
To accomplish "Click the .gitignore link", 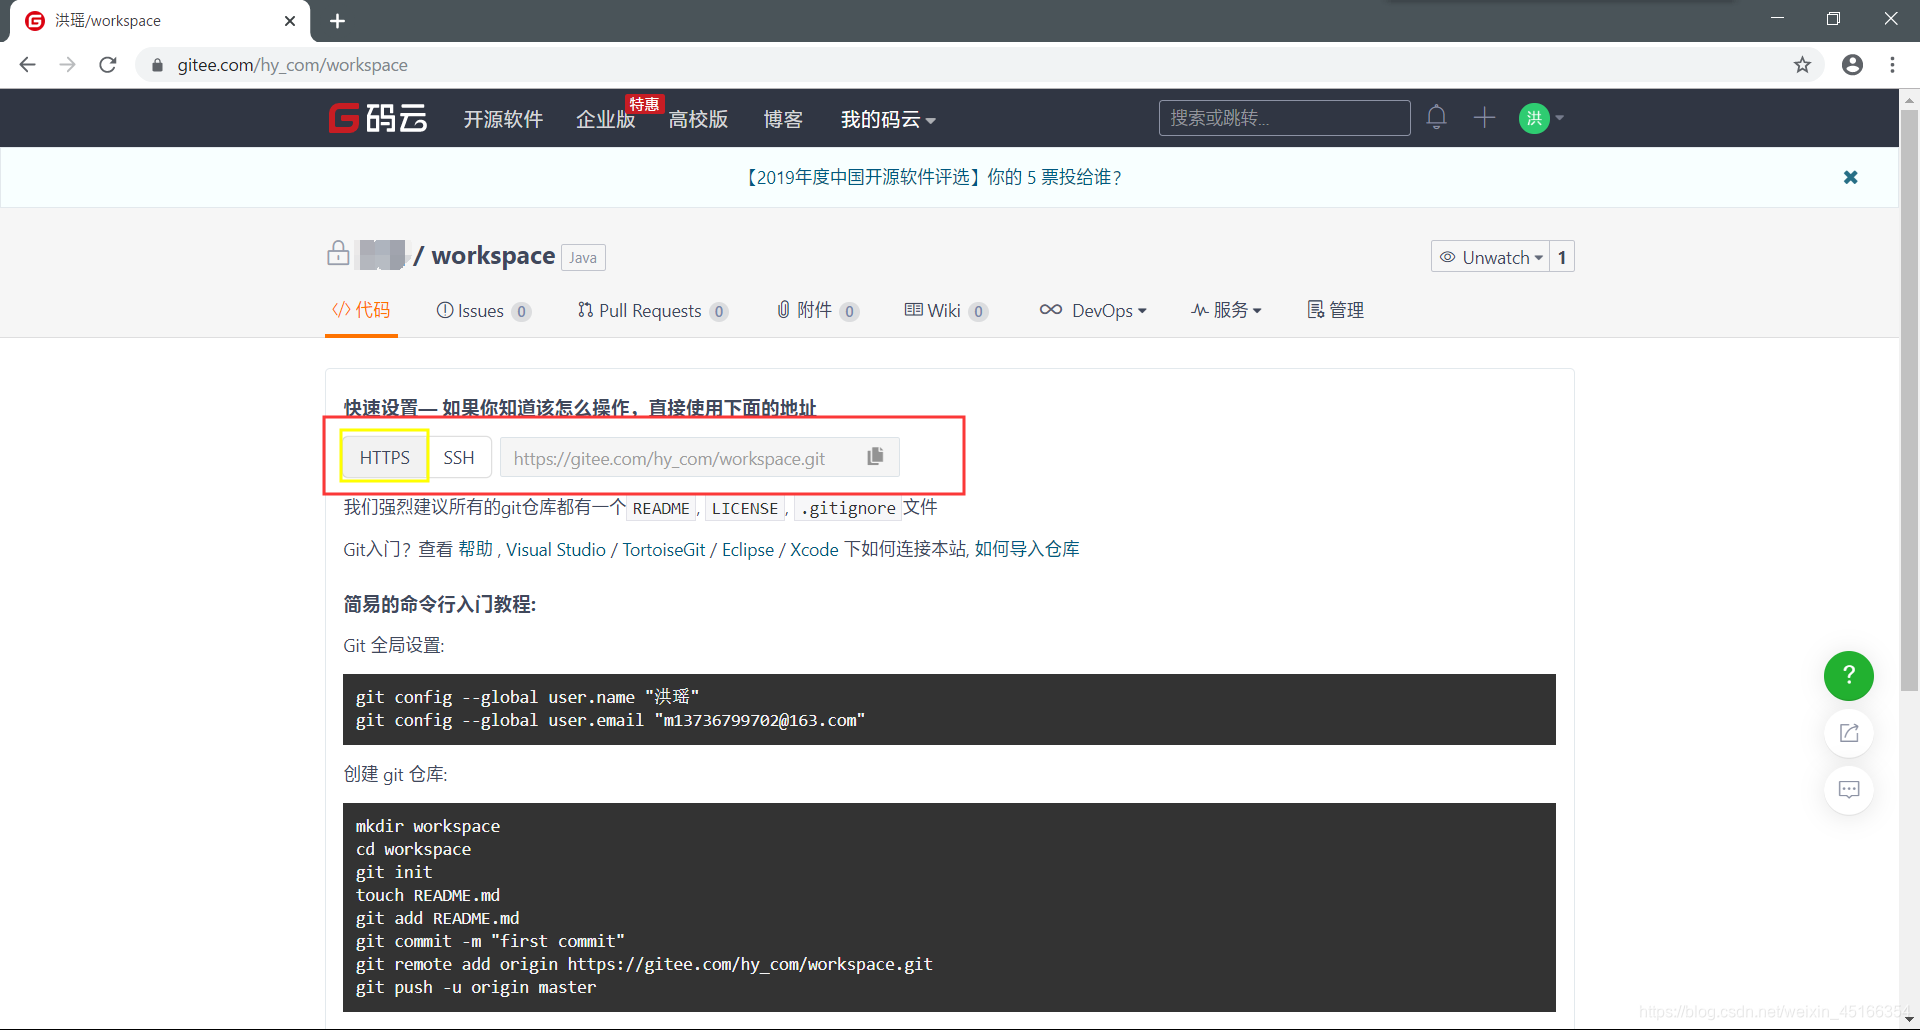I will point(848,508).
